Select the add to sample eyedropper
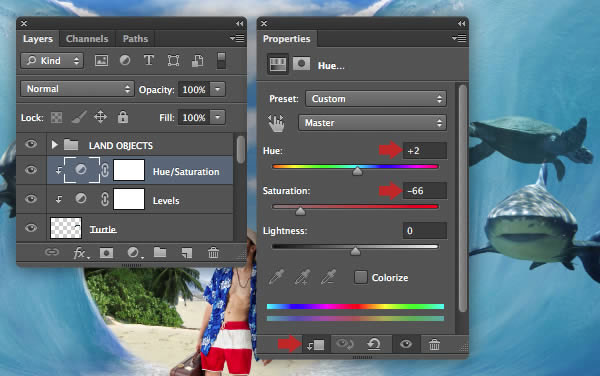This screenshot has height=376, width=600. tap(302, 277)
